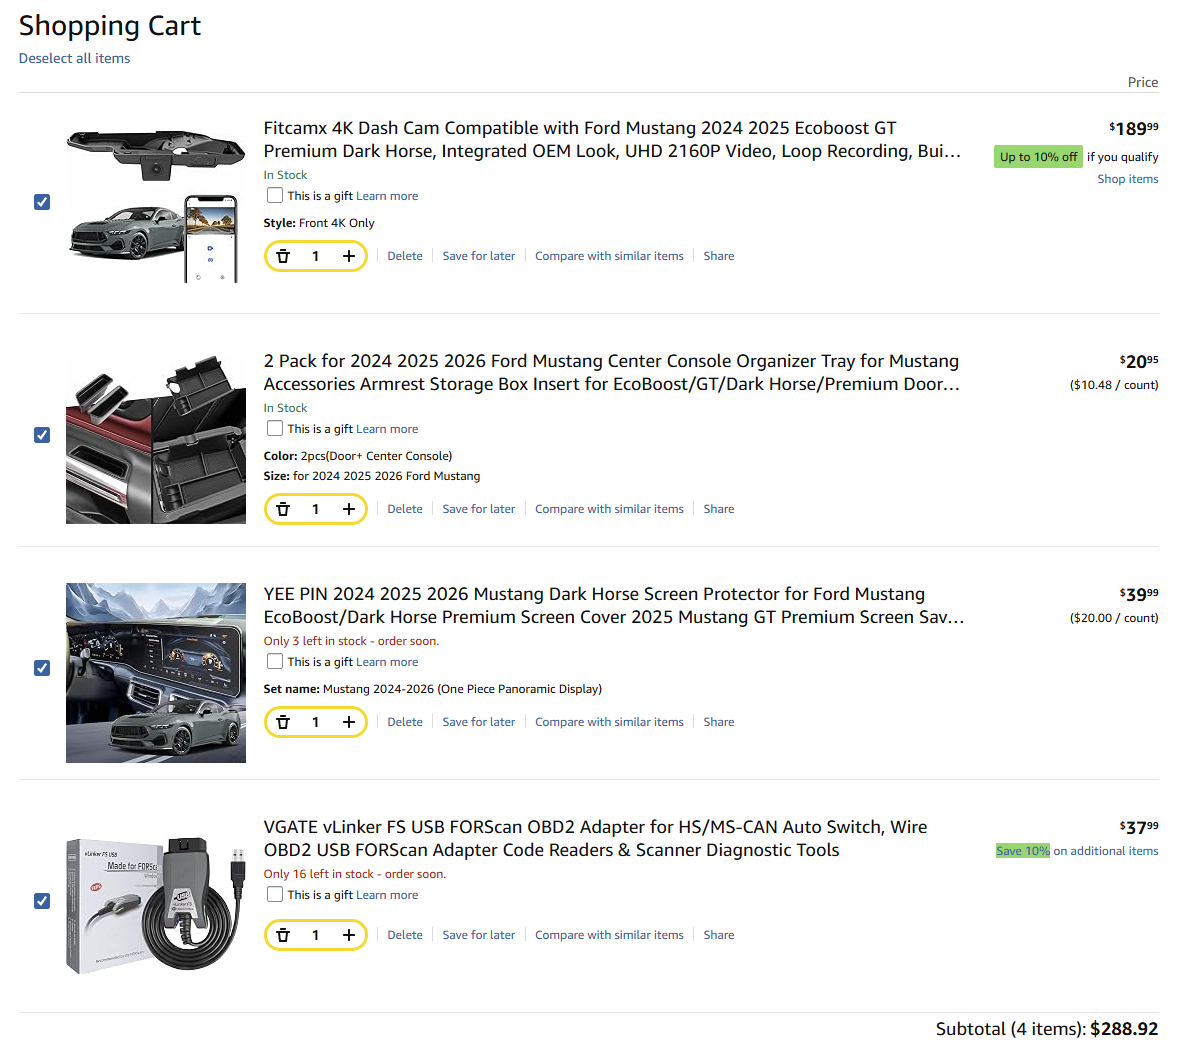Open YEE PIN Screen Protector product title
1178x1058 pixels.
(614, 606)
